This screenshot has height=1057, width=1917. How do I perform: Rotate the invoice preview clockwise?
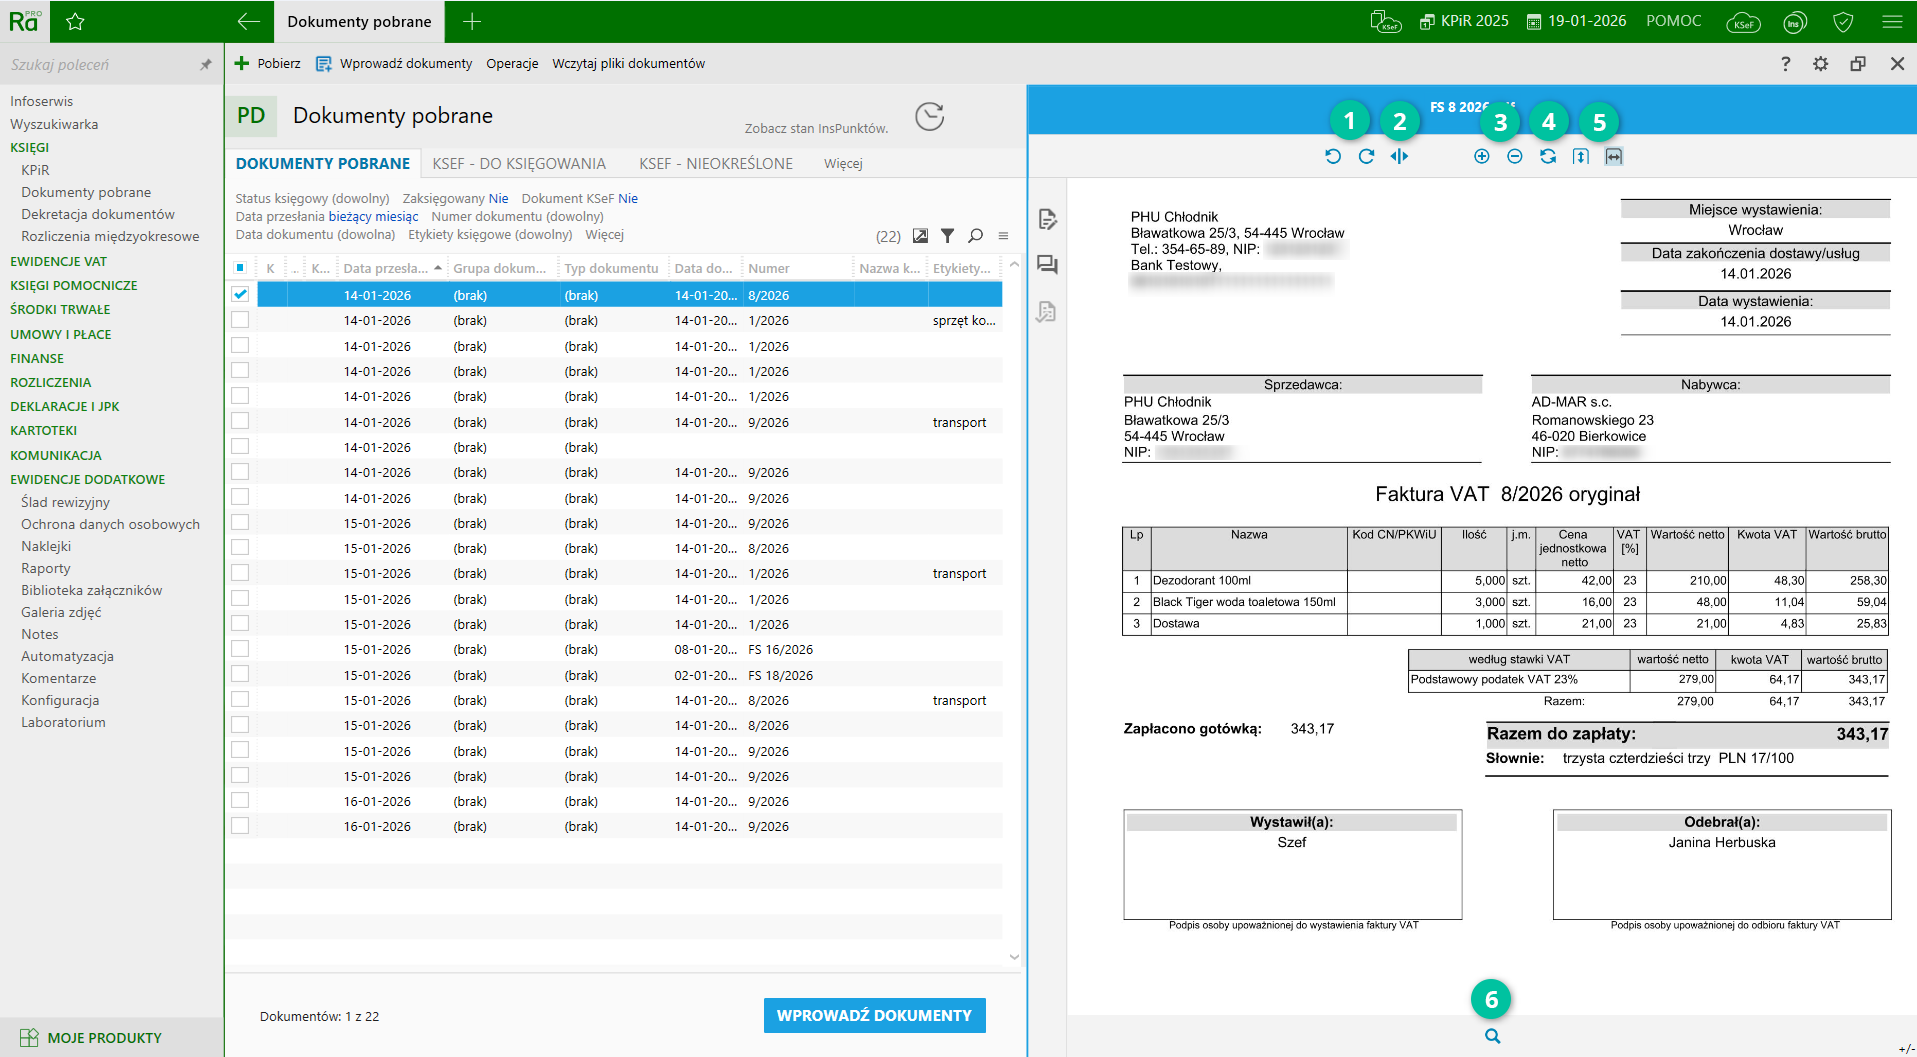tap(1366, 156)
